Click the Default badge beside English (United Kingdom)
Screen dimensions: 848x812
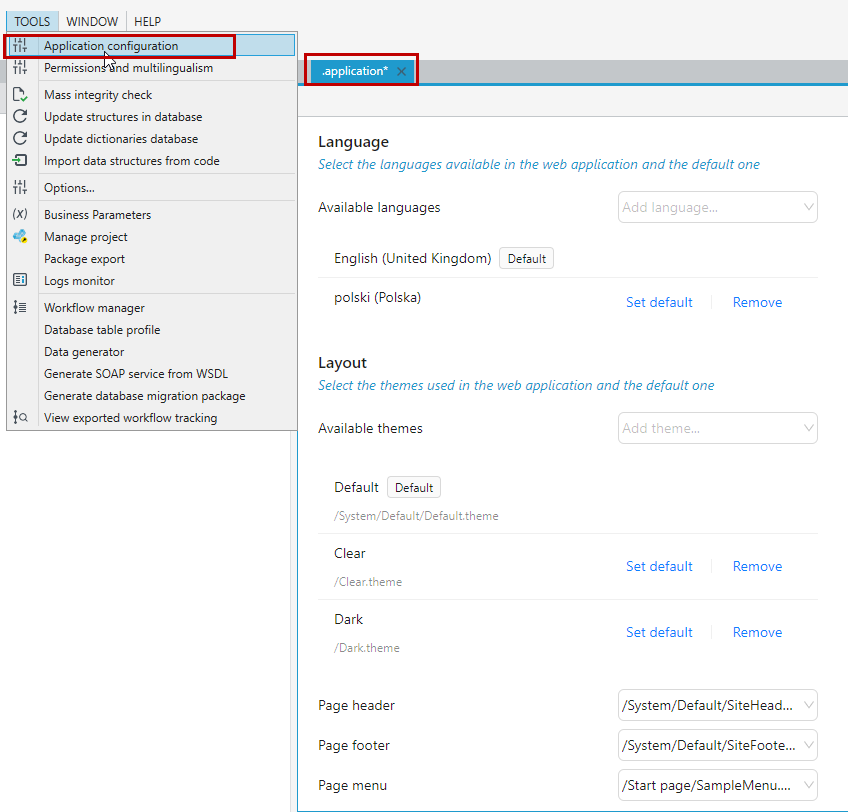[526, 259]
